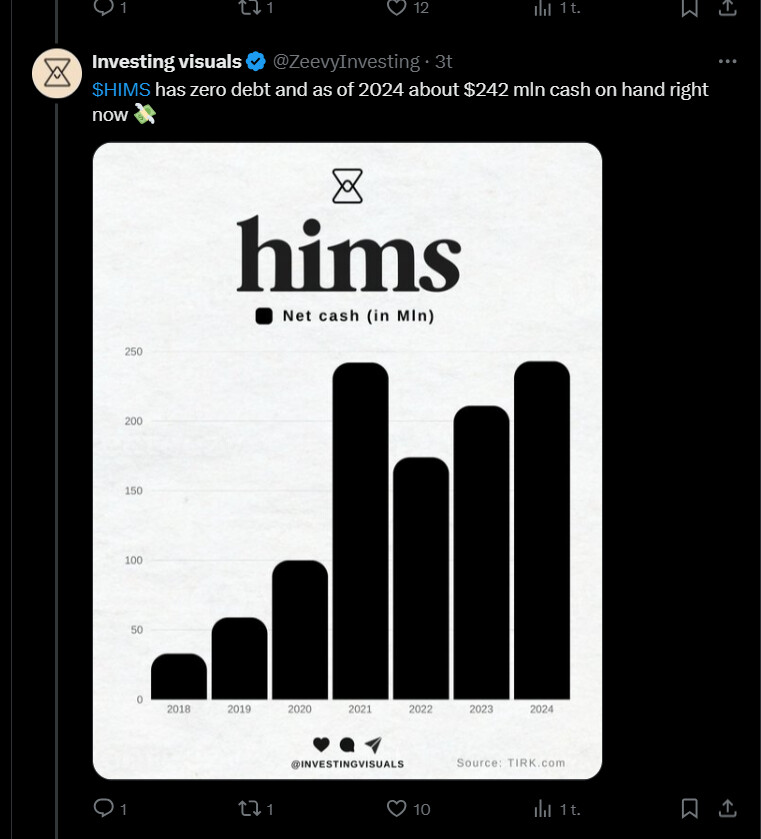761x839 pixels.
Task: Bookmark the $HIMS cash tweet
Action: click(689, 809)
